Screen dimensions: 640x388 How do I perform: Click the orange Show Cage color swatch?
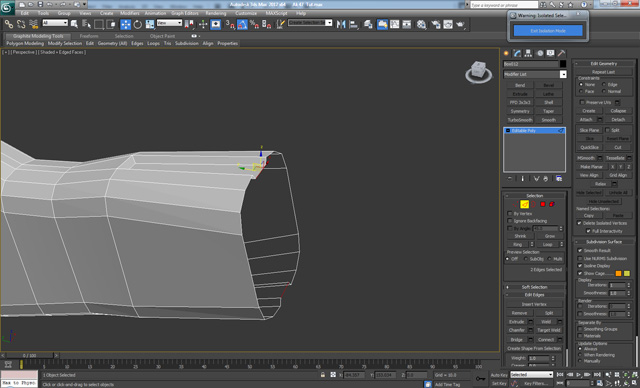click(x=619, y=273)
